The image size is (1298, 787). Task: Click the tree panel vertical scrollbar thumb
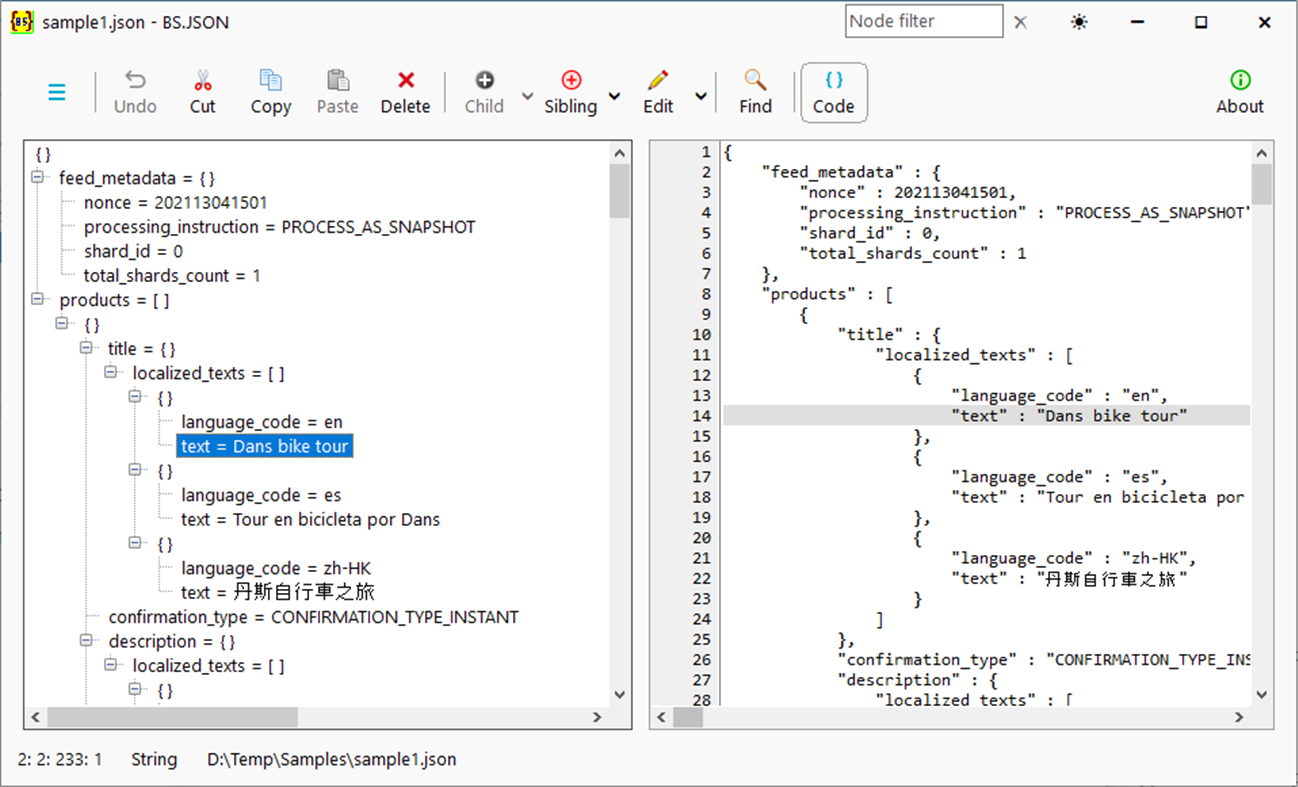coord(620,191)
